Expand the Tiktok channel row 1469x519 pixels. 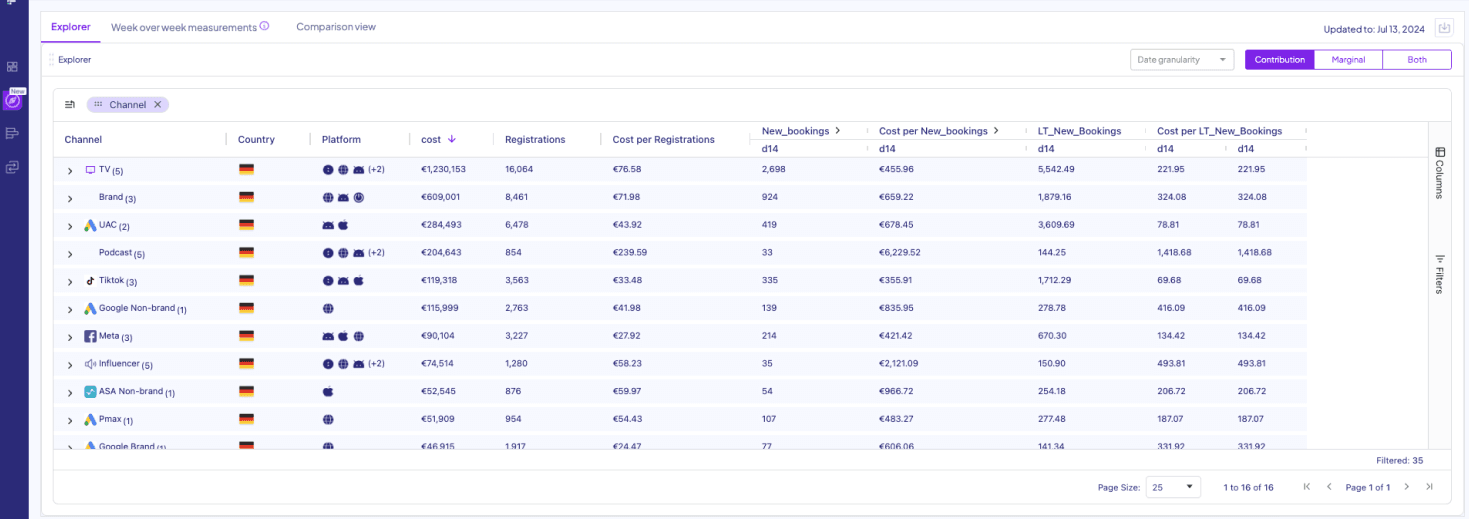point(70,282)
